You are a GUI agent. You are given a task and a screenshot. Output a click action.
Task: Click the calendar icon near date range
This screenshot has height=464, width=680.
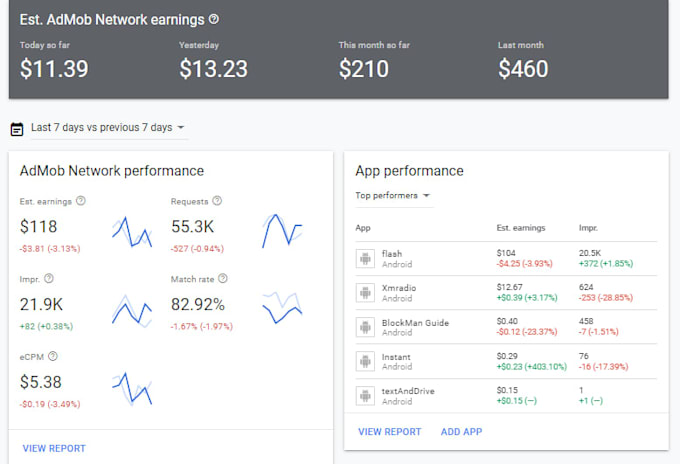tap(17, 129)
